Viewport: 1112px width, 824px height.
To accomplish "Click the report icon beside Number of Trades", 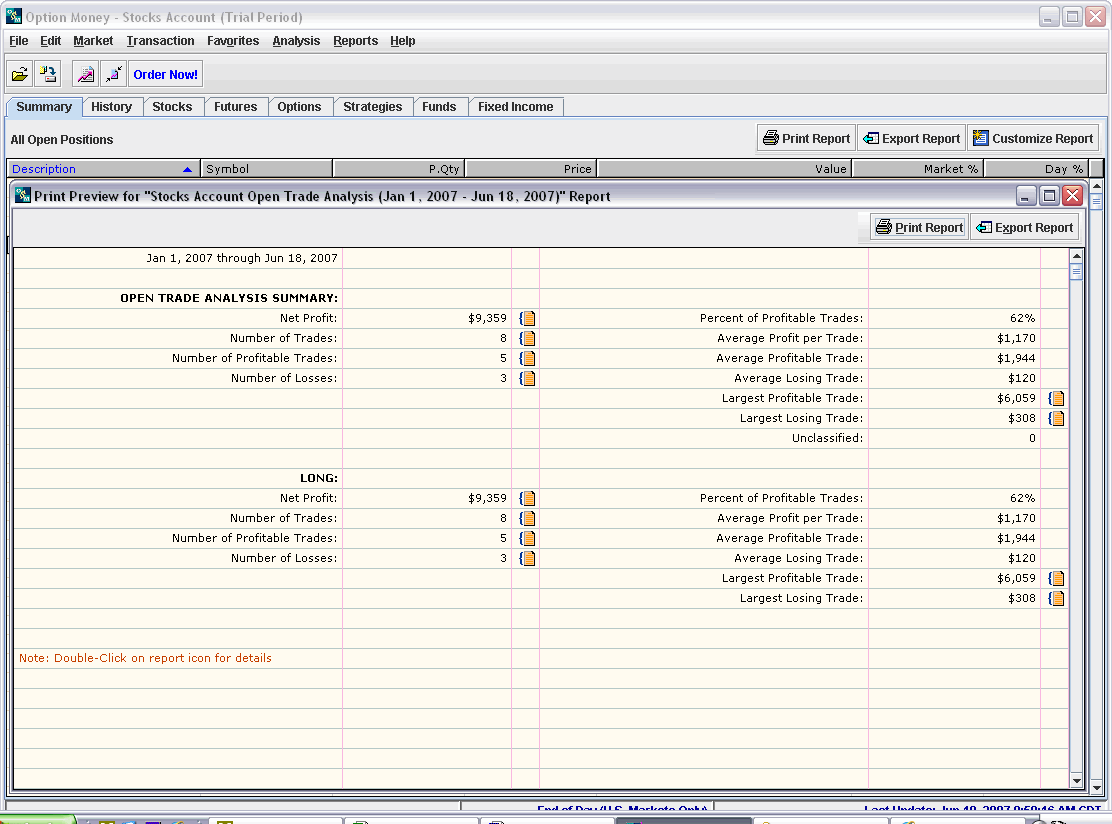I will (527, 337).
